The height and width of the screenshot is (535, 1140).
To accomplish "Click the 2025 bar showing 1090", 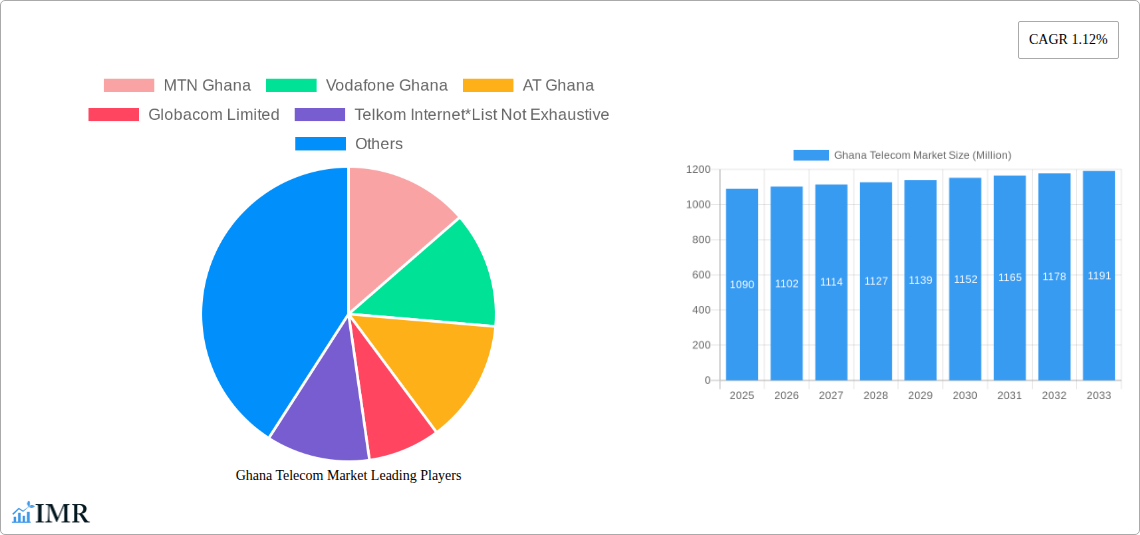I will click(x=742, y=284).
